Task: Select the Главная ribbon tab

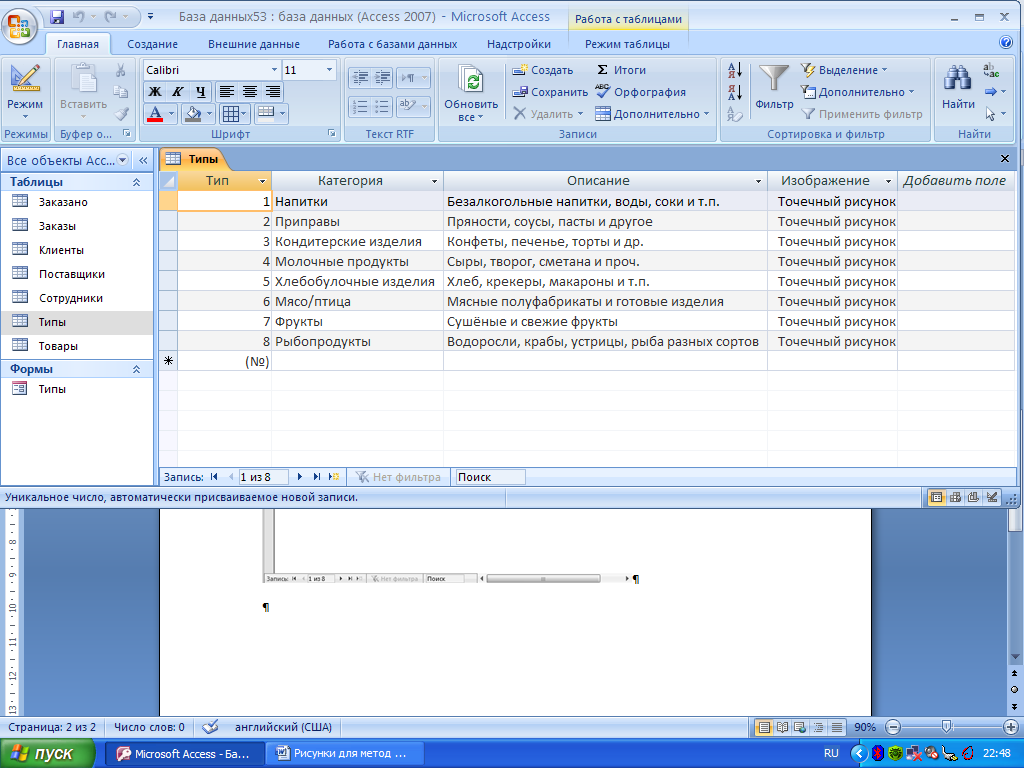Action: (x=78, y=44)
